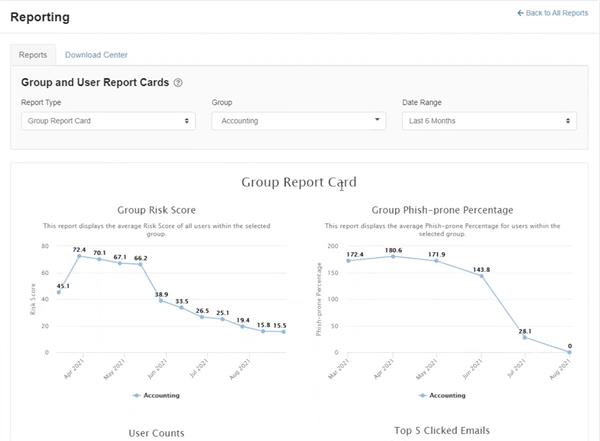Image resolution: width=600 pixels, height=441 pixels.
Task: Click the 45.1 data point on Risk Score chart
Action: pos(59,292)
